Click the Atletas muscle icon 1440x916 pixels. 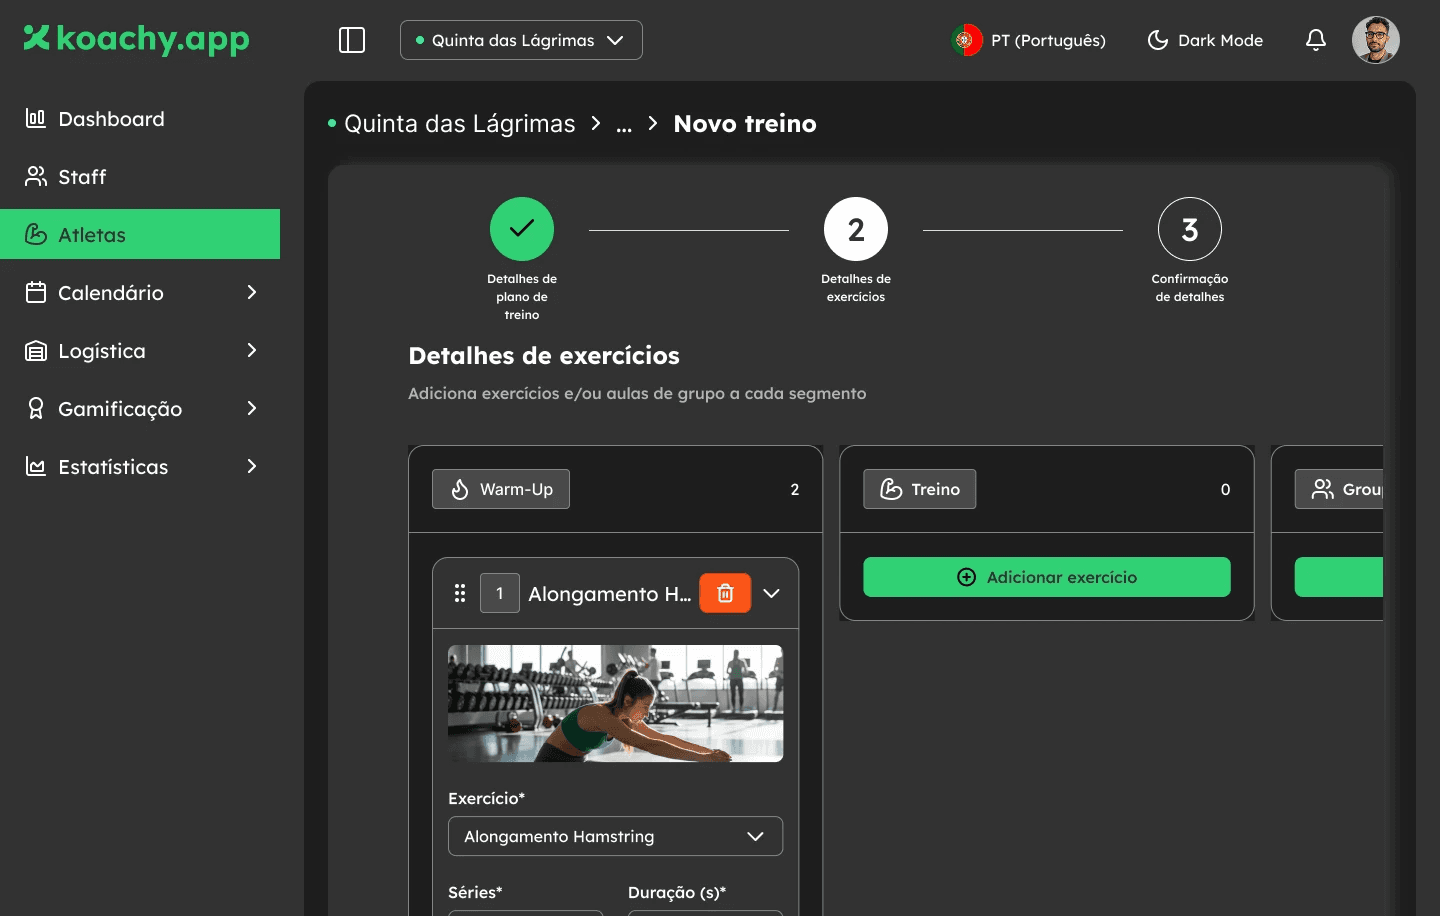coord(36,234)
